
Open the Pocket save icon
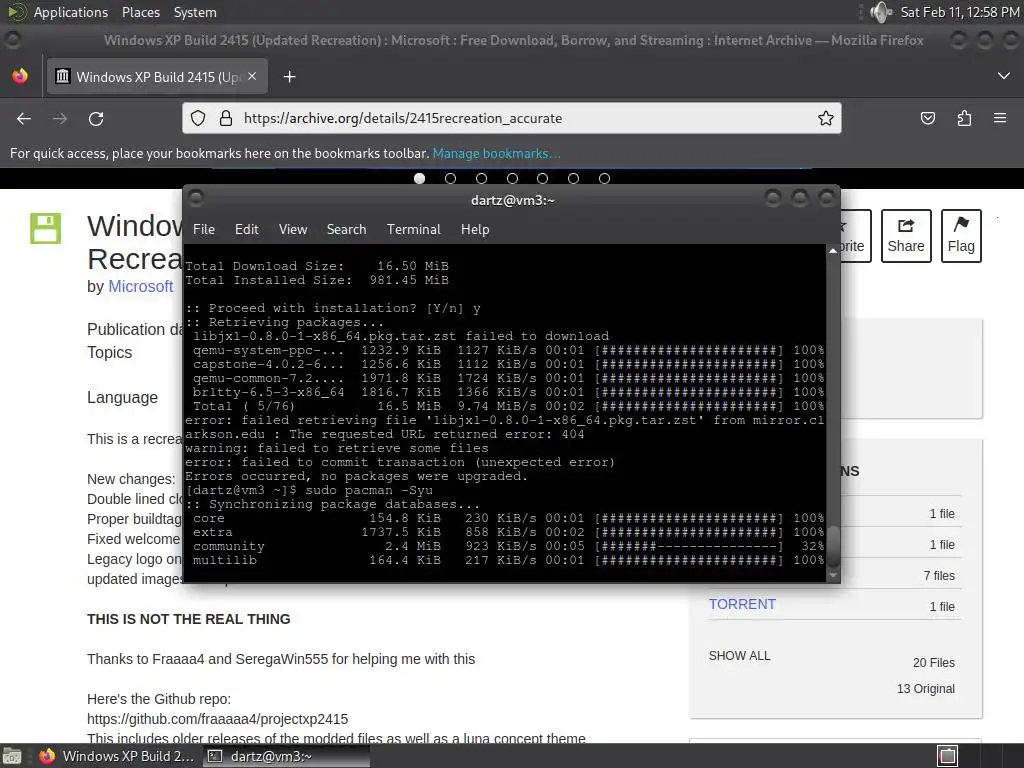pyautogui.click(x=927, y=118)
